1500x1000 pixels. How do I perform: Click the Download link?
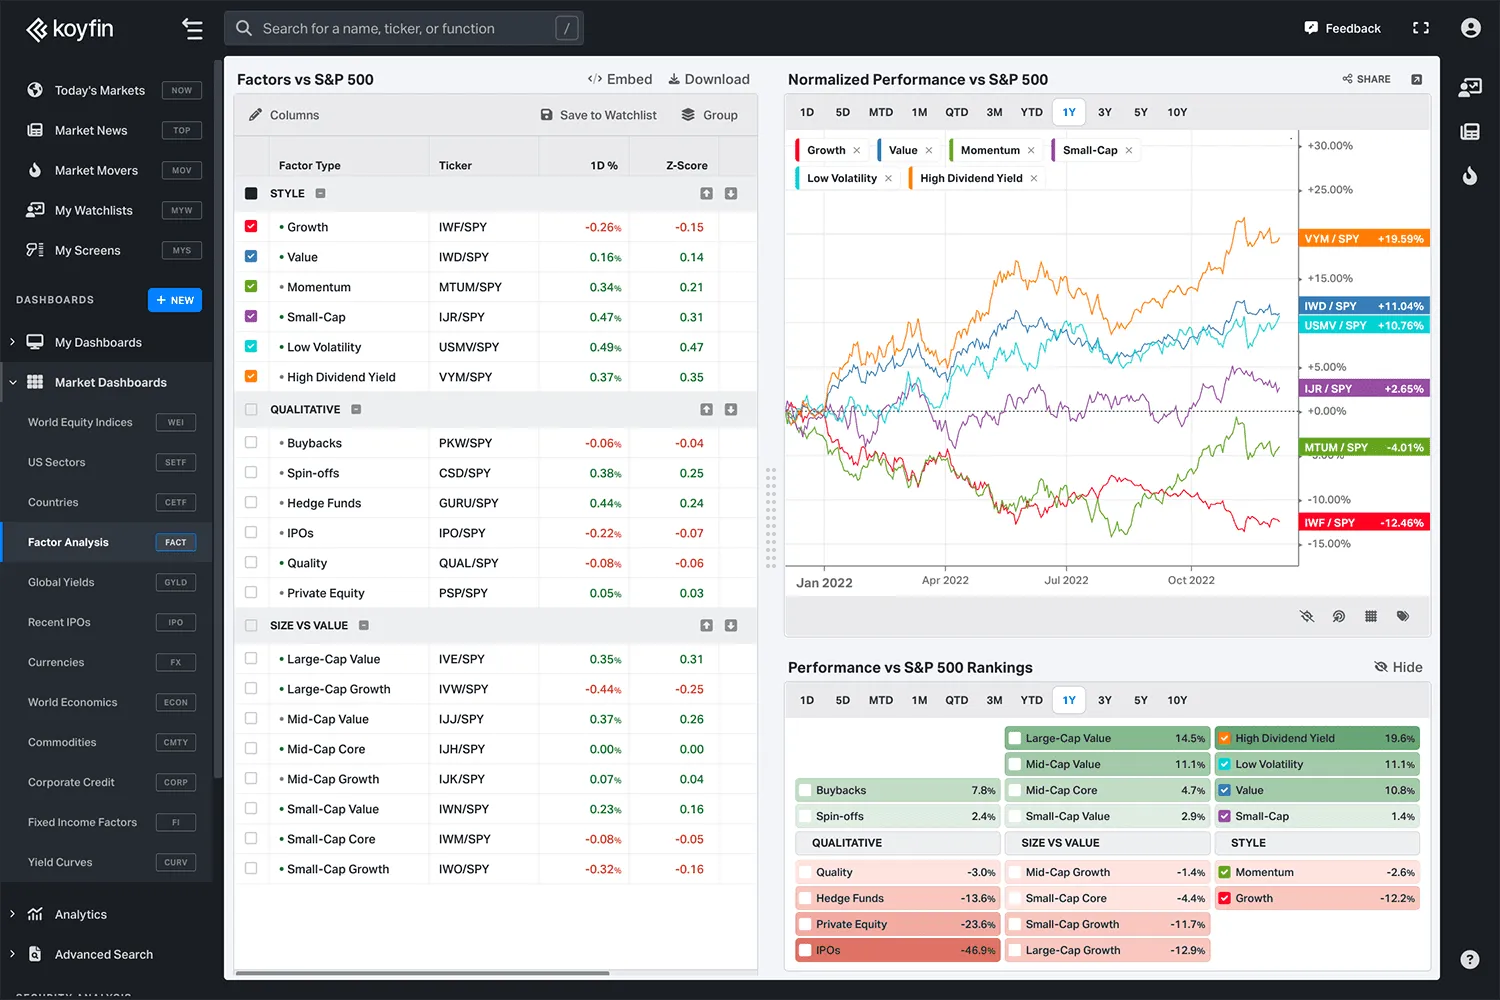tap(709, 79)
